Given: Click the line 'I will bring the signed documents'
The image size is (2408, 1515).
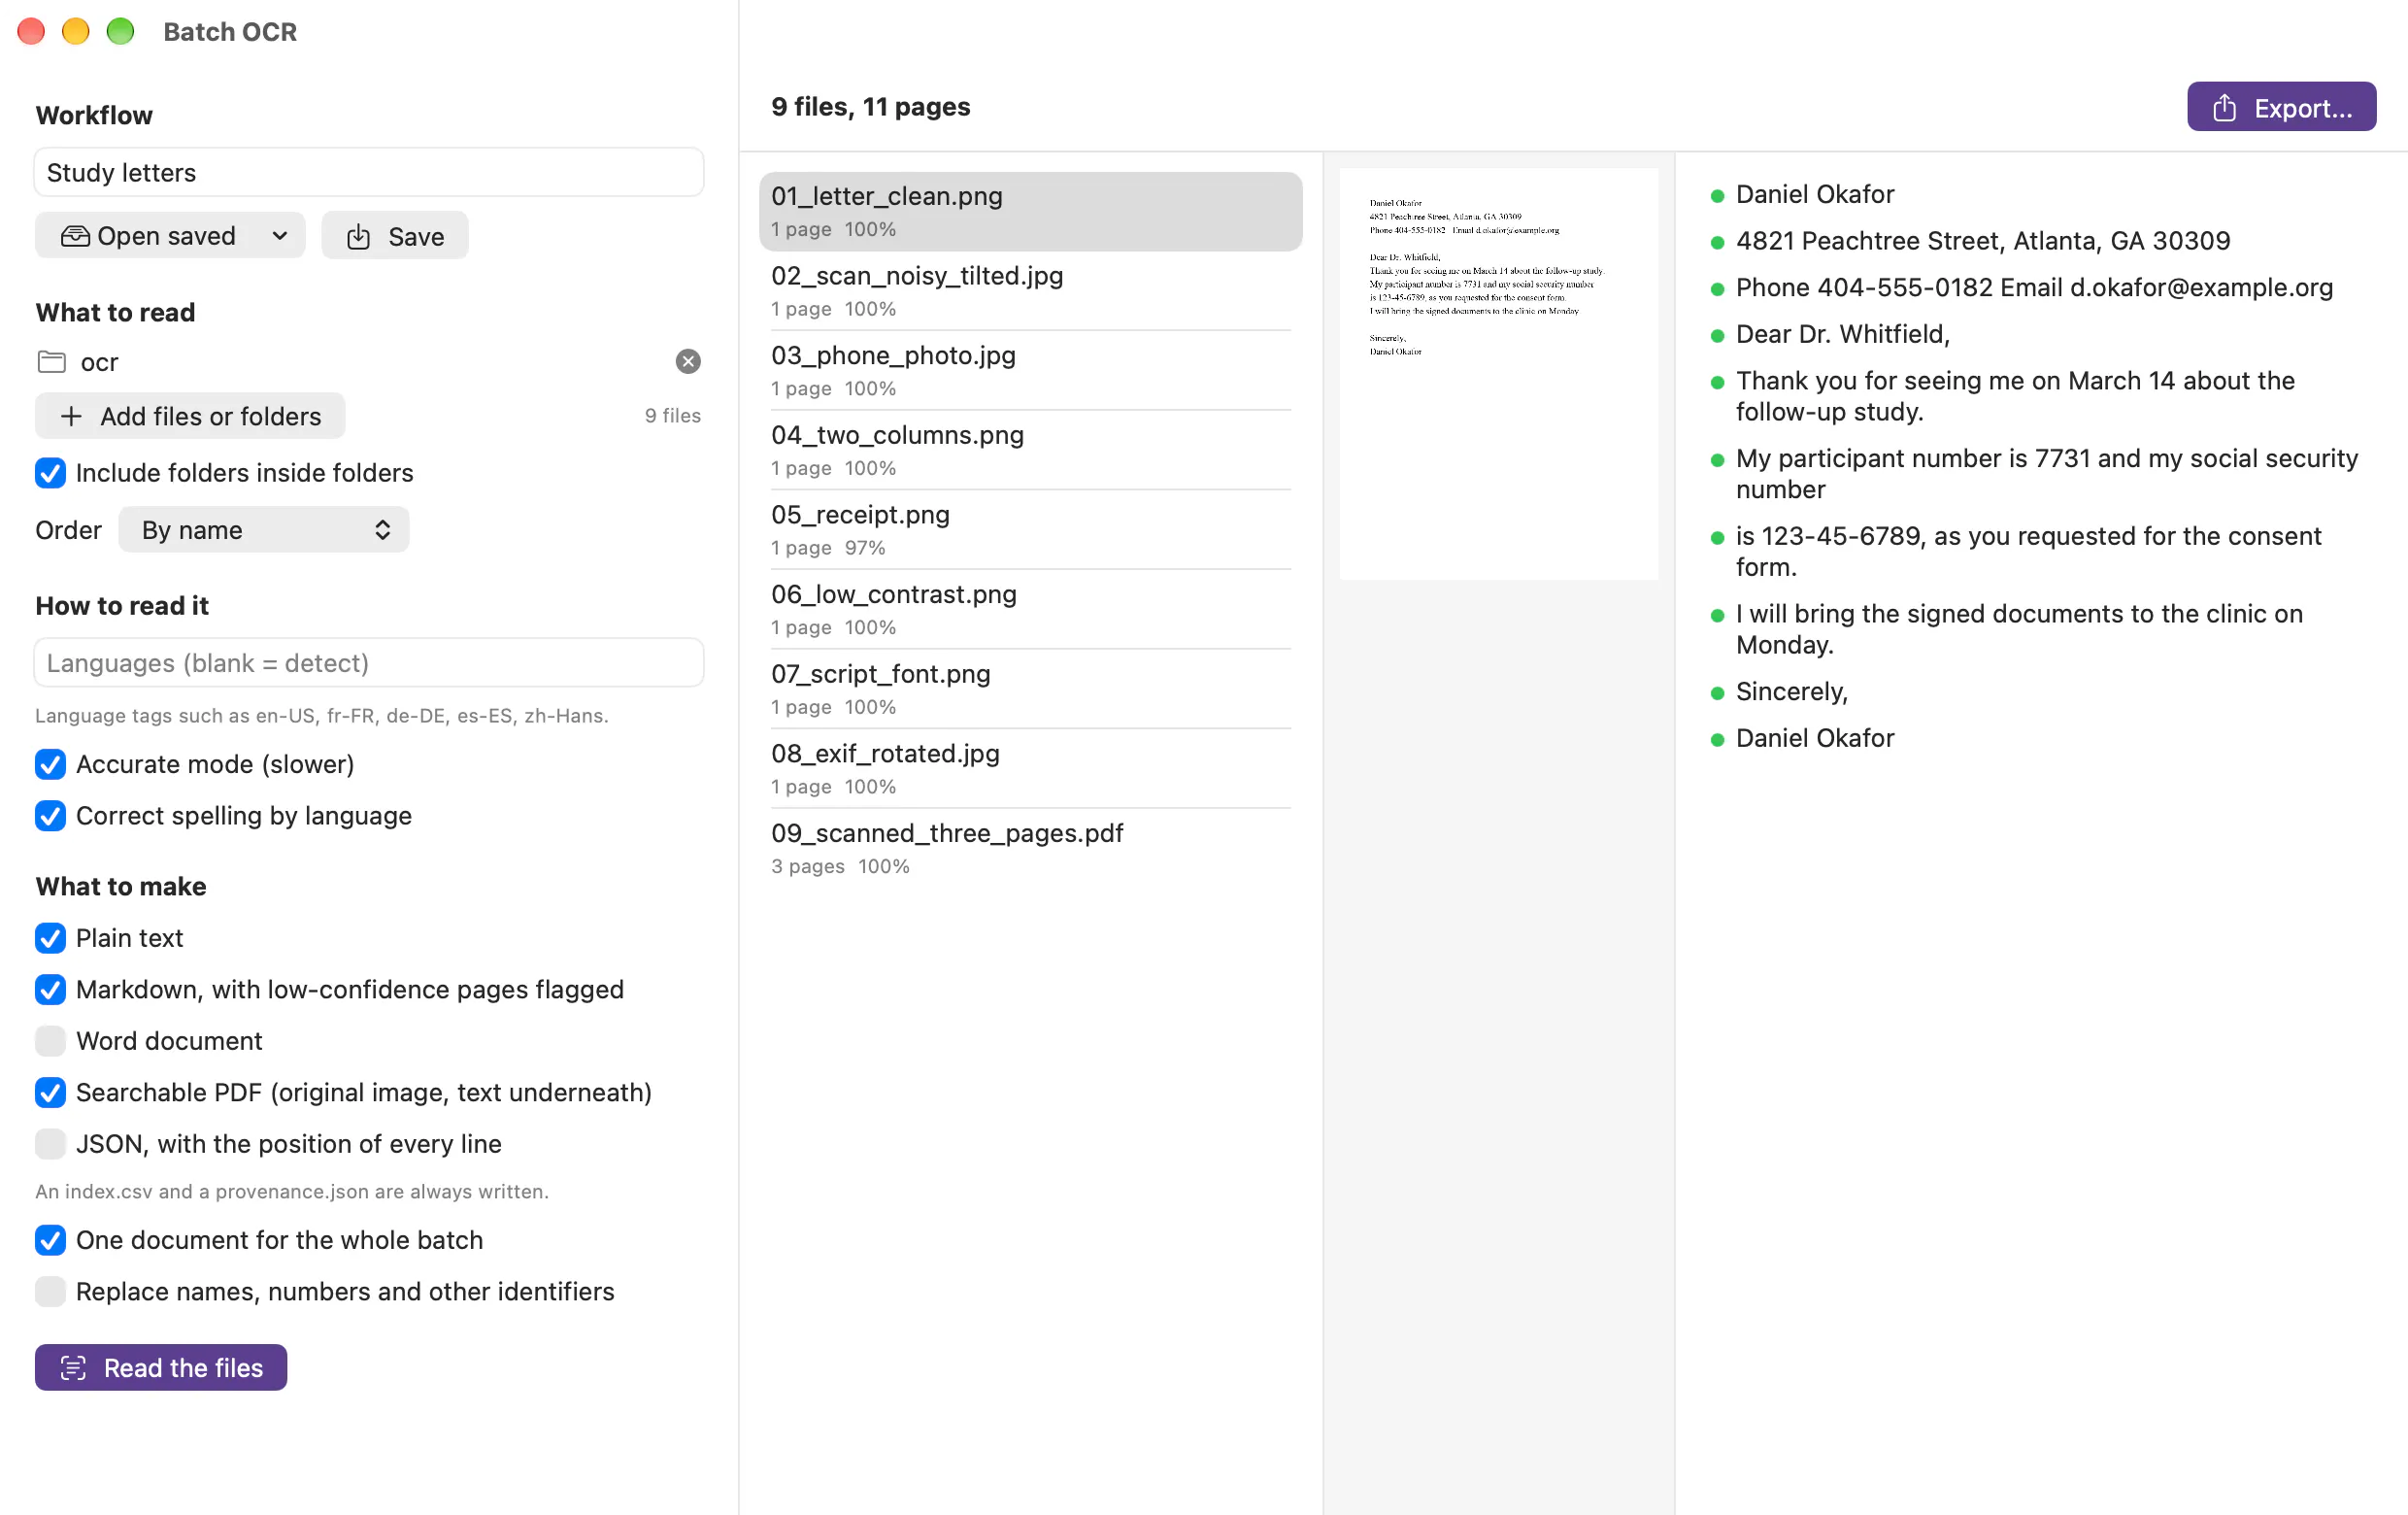Looking at the screenshot, I should tap(2019, 629).
